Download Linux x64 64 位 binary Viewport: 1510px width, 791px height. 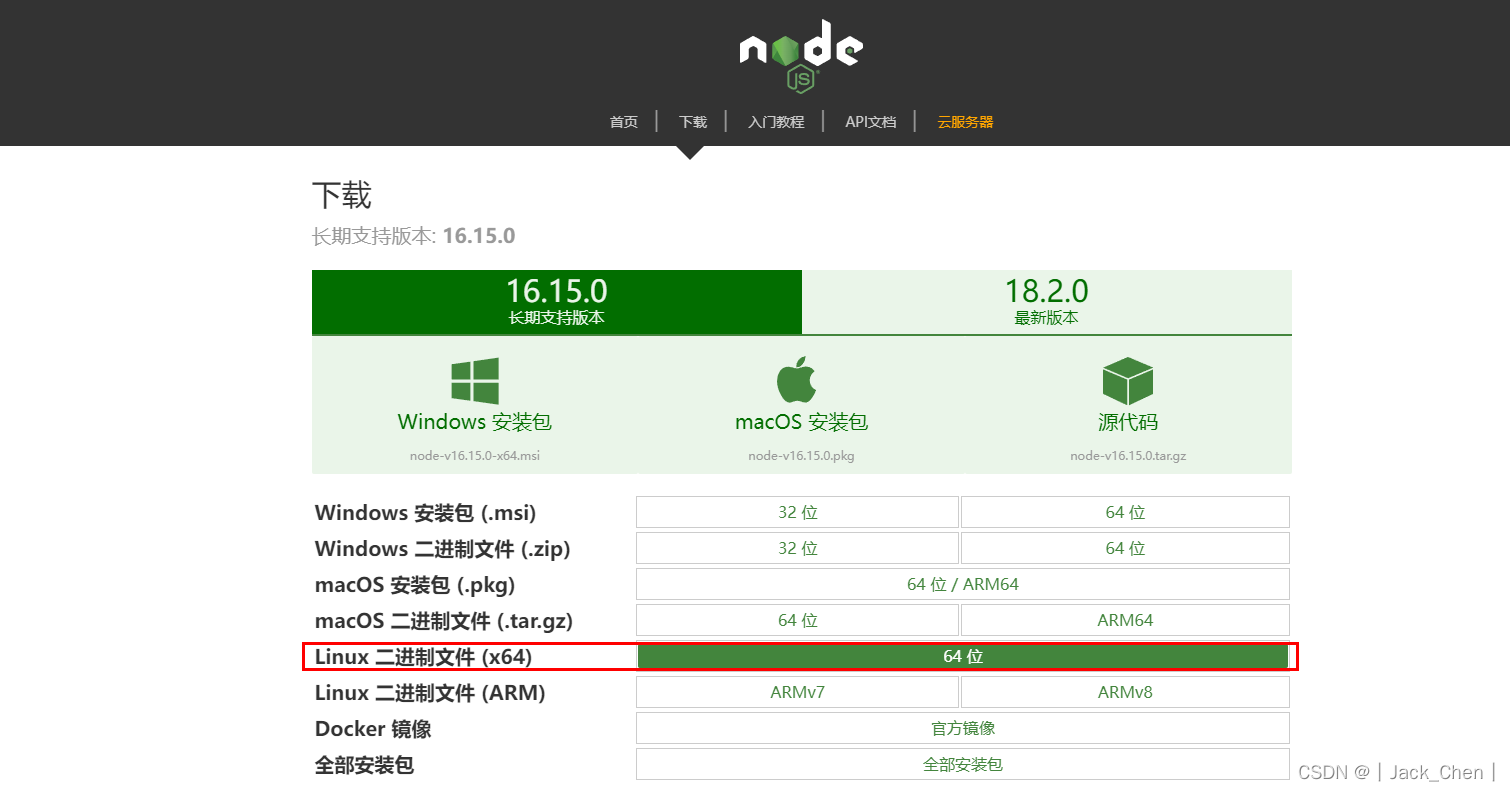click(x=963, y=657)
